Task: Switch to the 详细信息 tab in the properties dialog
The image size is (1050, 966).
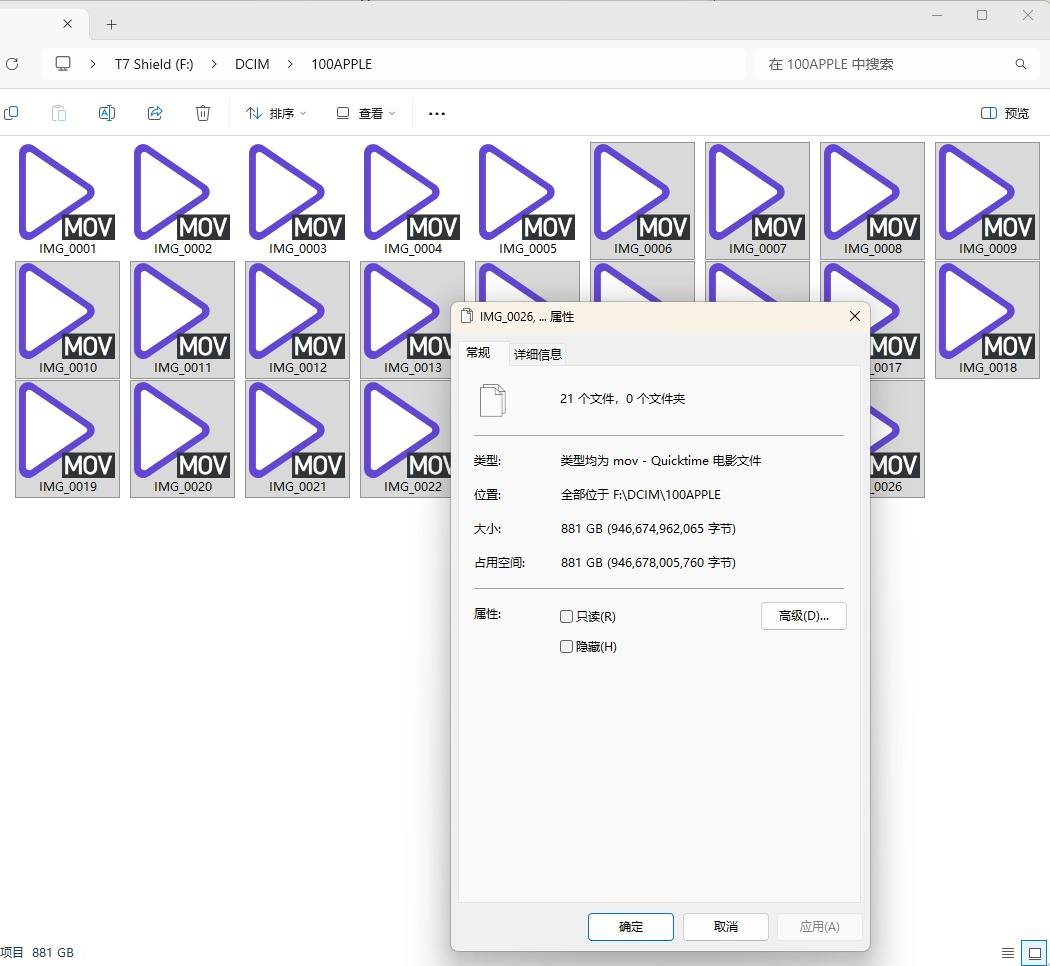Action: [x=538, y=354]
